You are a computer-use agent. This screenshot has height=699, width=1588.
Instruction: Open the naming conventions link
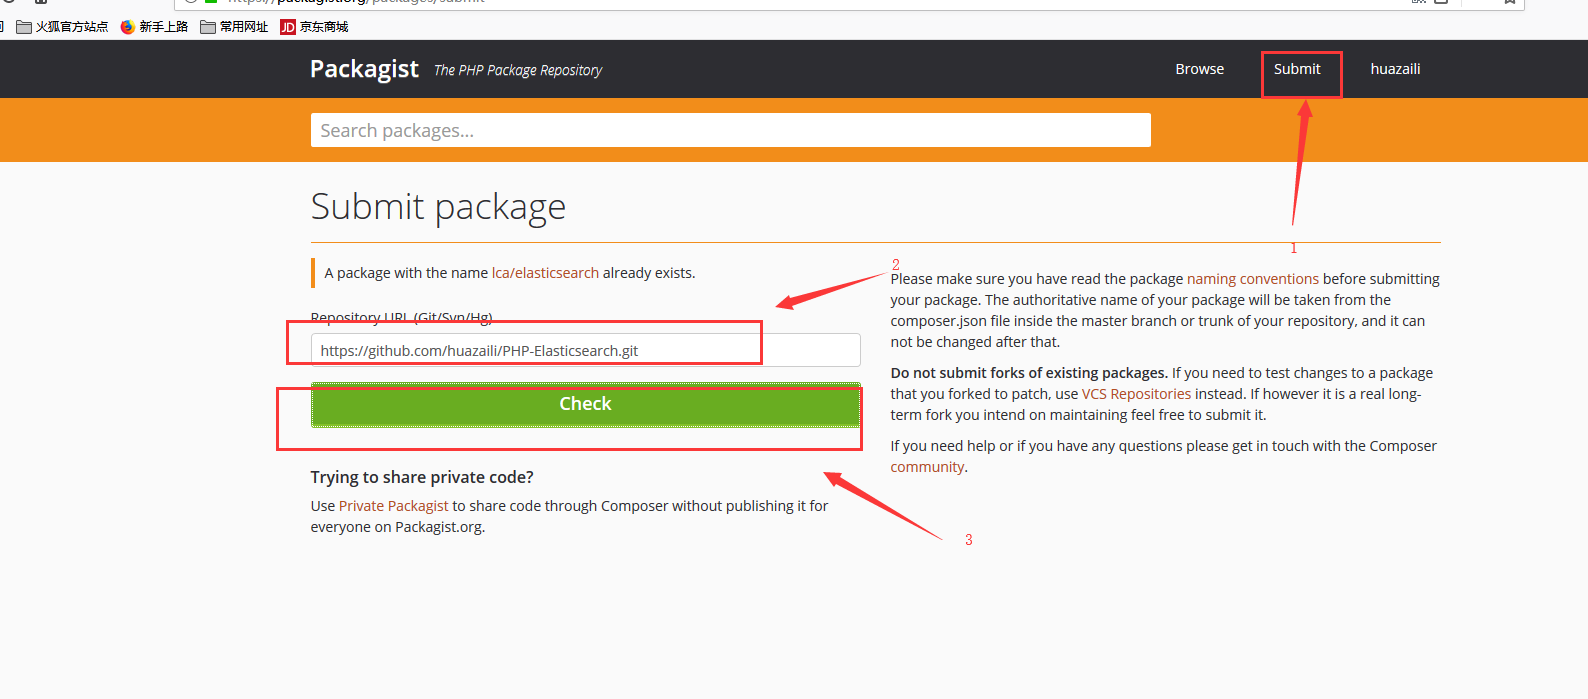click(1252, 279)
